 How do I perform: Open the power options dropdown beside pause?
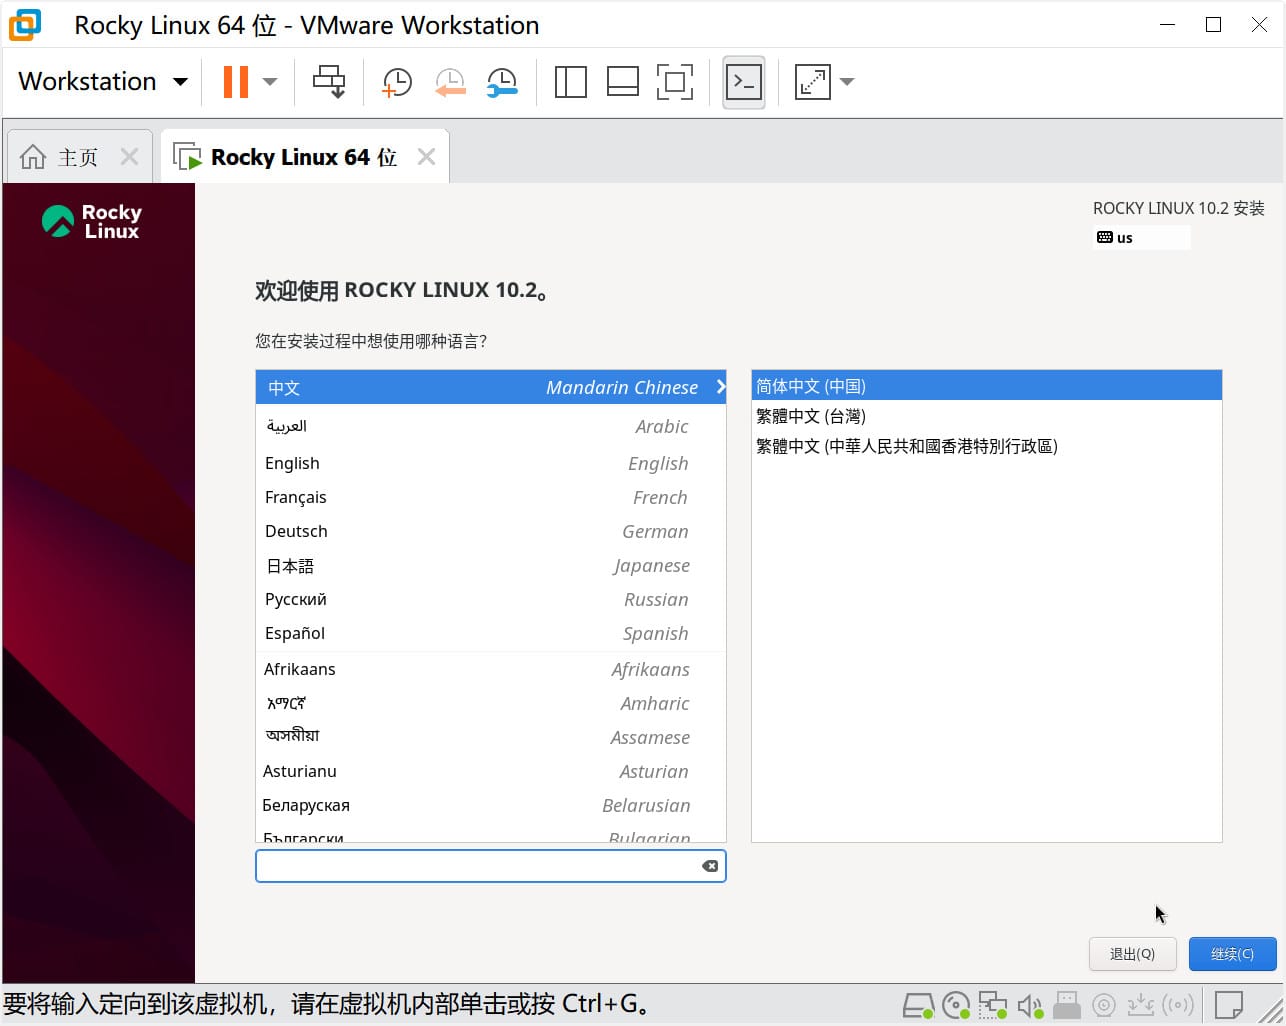click(270, 82)
